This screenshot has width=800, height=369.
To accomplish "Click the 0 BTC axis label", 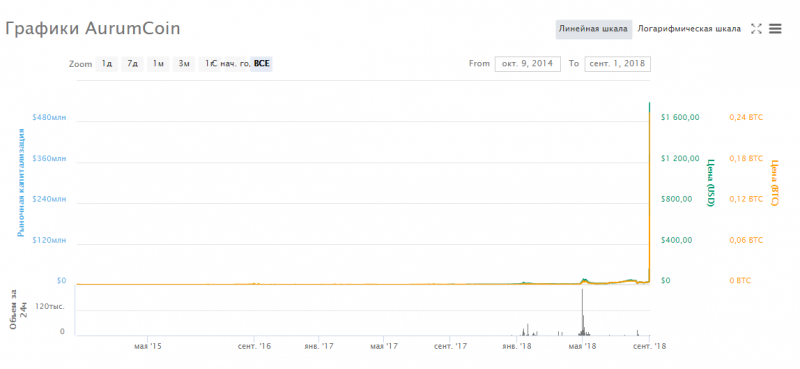I will (x=740, y=281).
